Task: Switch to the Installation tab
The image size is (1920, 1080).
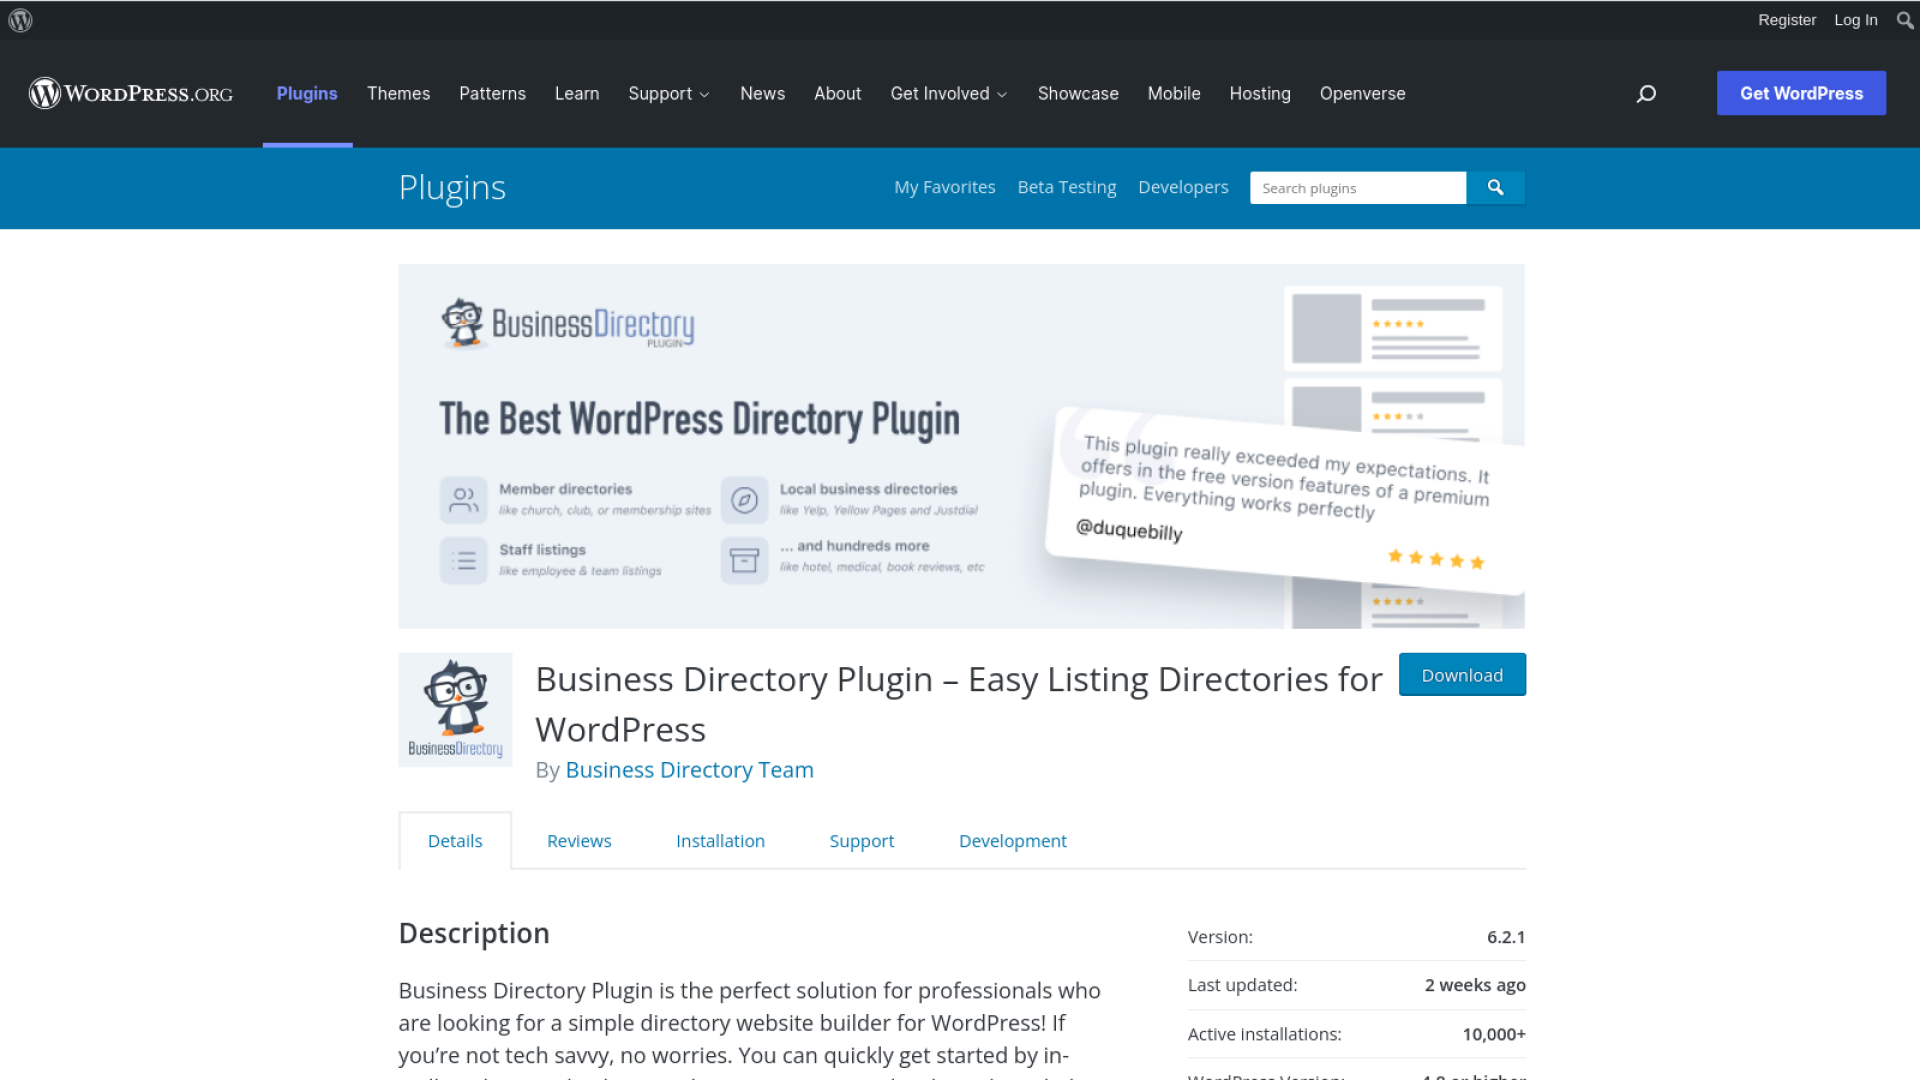Action: 720,841
